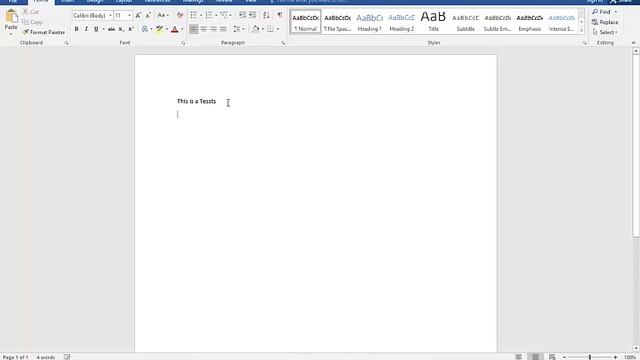Viewport: 640px width, 360px height.
Task: Toggle Show/Hide paragraph marks
Action: coord(280,16)
